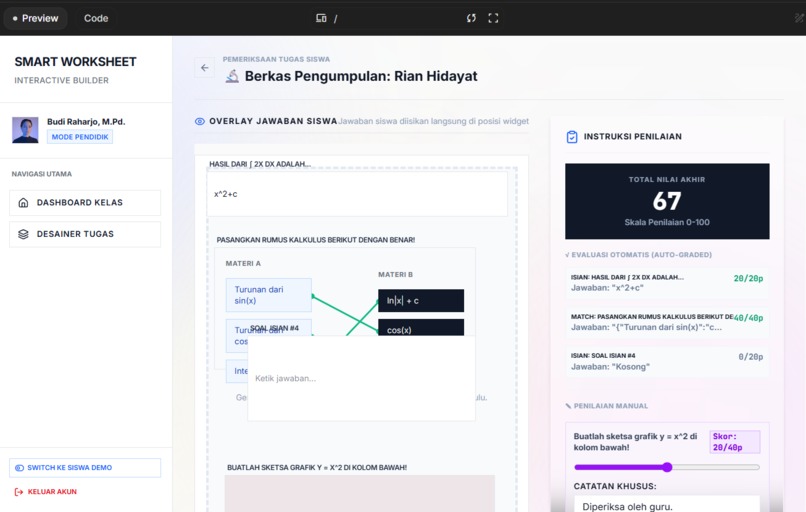Click the answer field containing x^2+c
This screenshot has height=512, width=806.
pyautogui.click(x=357, y=194)
